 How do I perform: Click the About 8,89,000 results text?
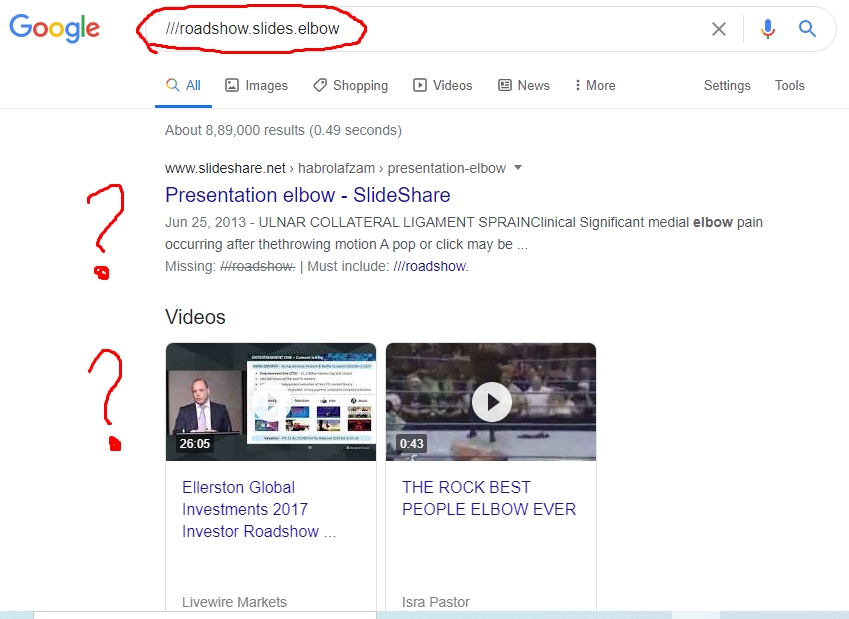click(283, 131)
